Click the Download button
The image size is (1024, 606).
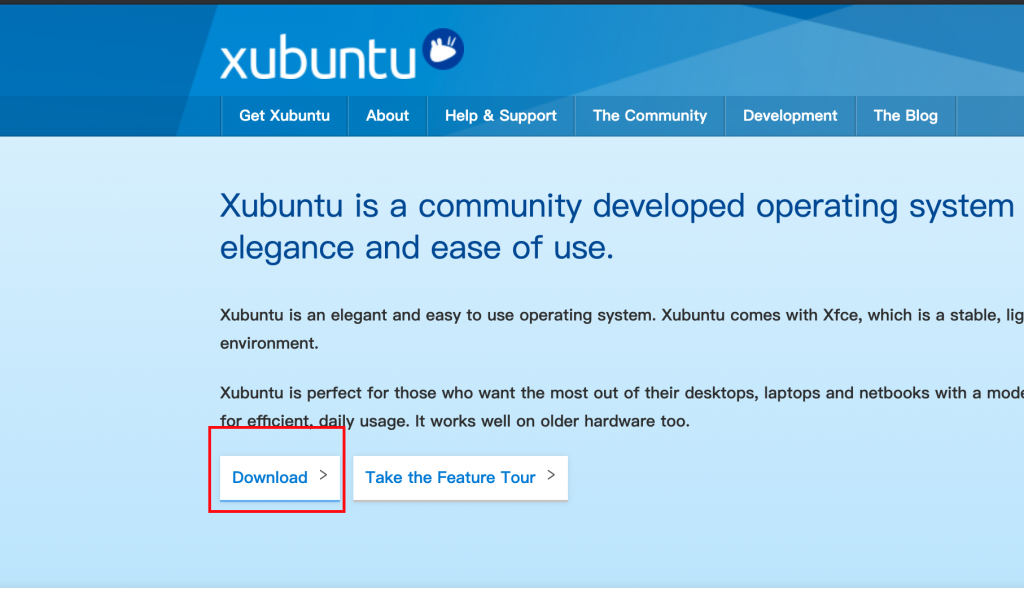point(280,478)
